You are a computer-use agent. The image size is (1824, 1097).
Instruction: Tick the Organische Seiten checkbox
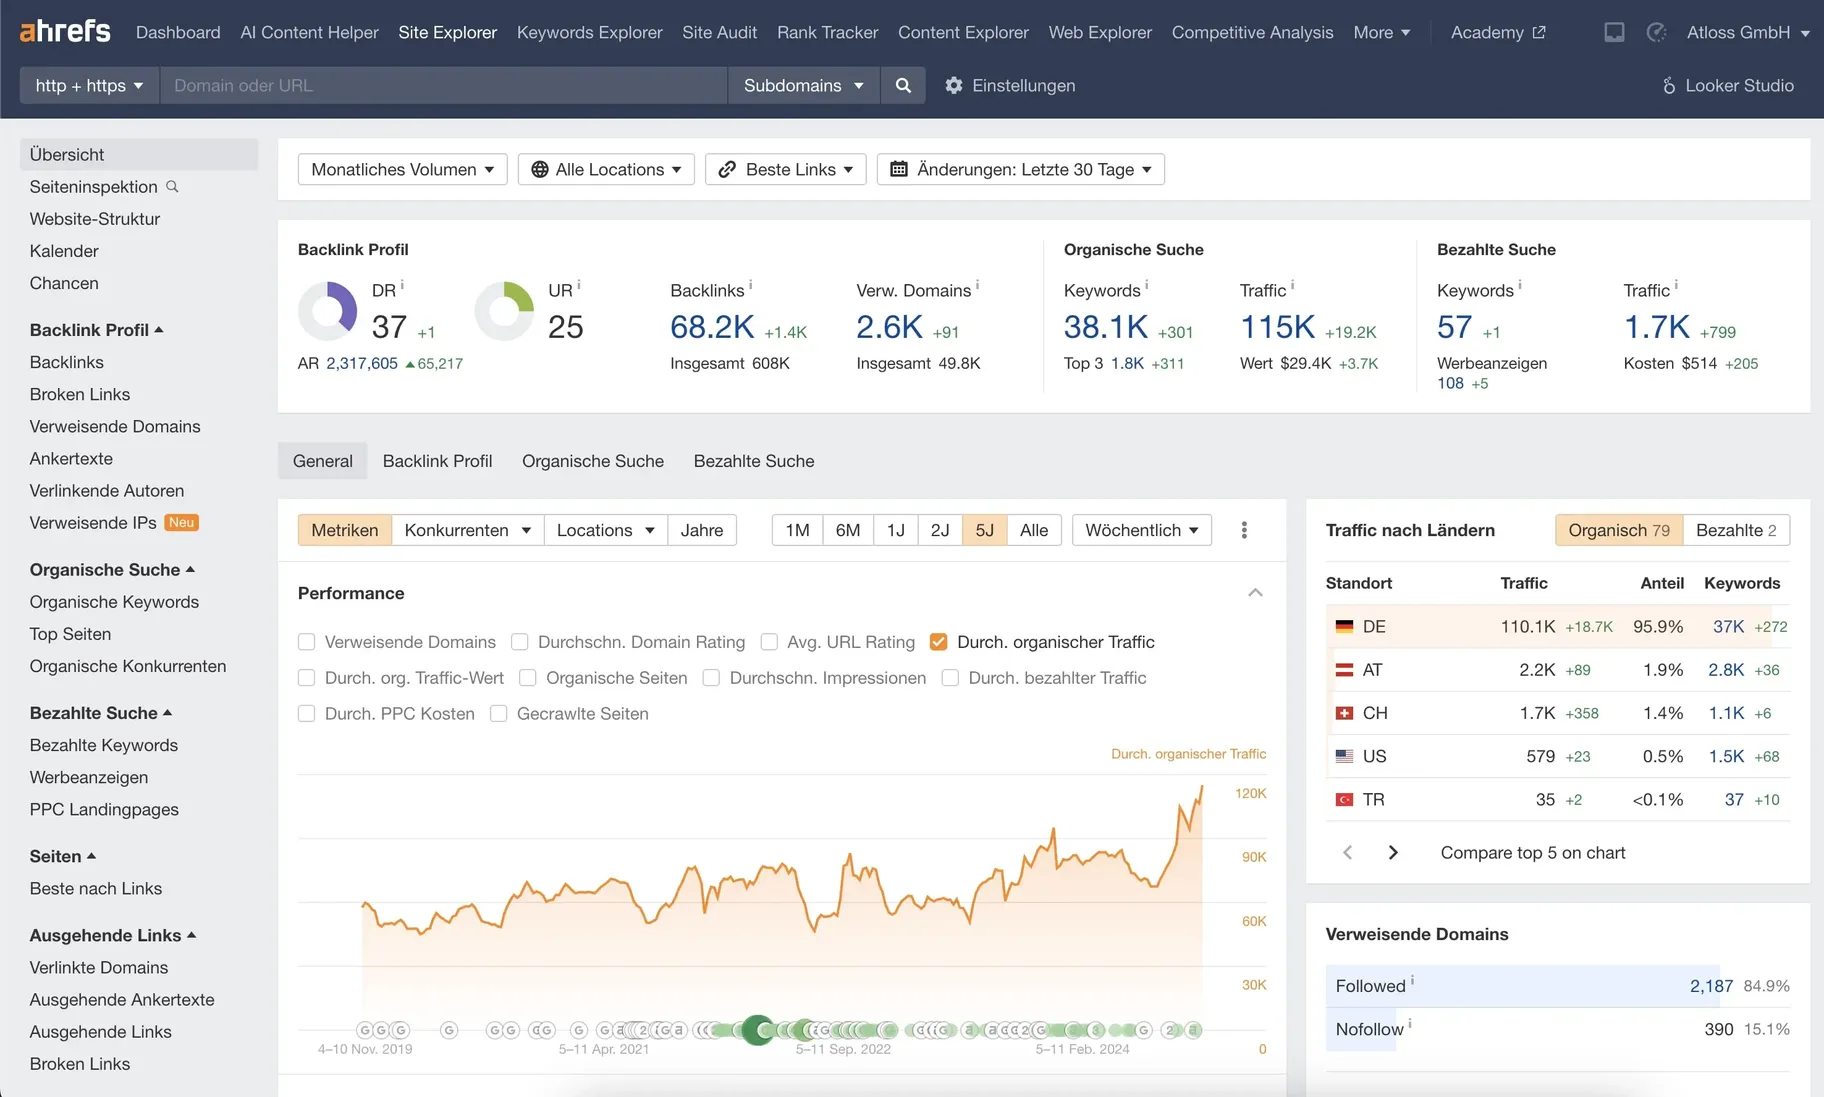pos(528,678)
